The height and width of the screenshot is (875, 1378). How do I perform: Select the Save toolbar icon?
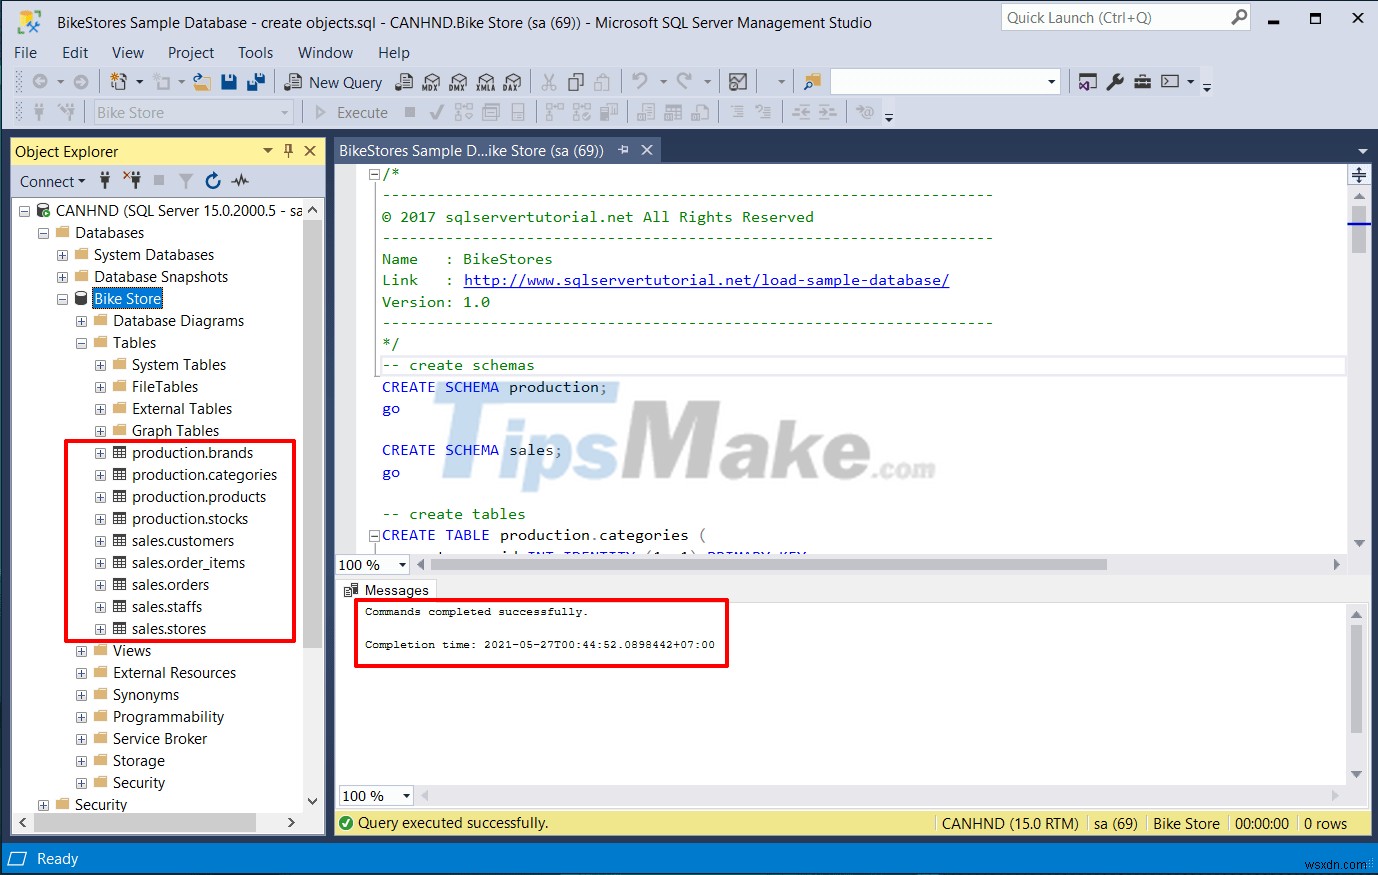click(229, 82)
